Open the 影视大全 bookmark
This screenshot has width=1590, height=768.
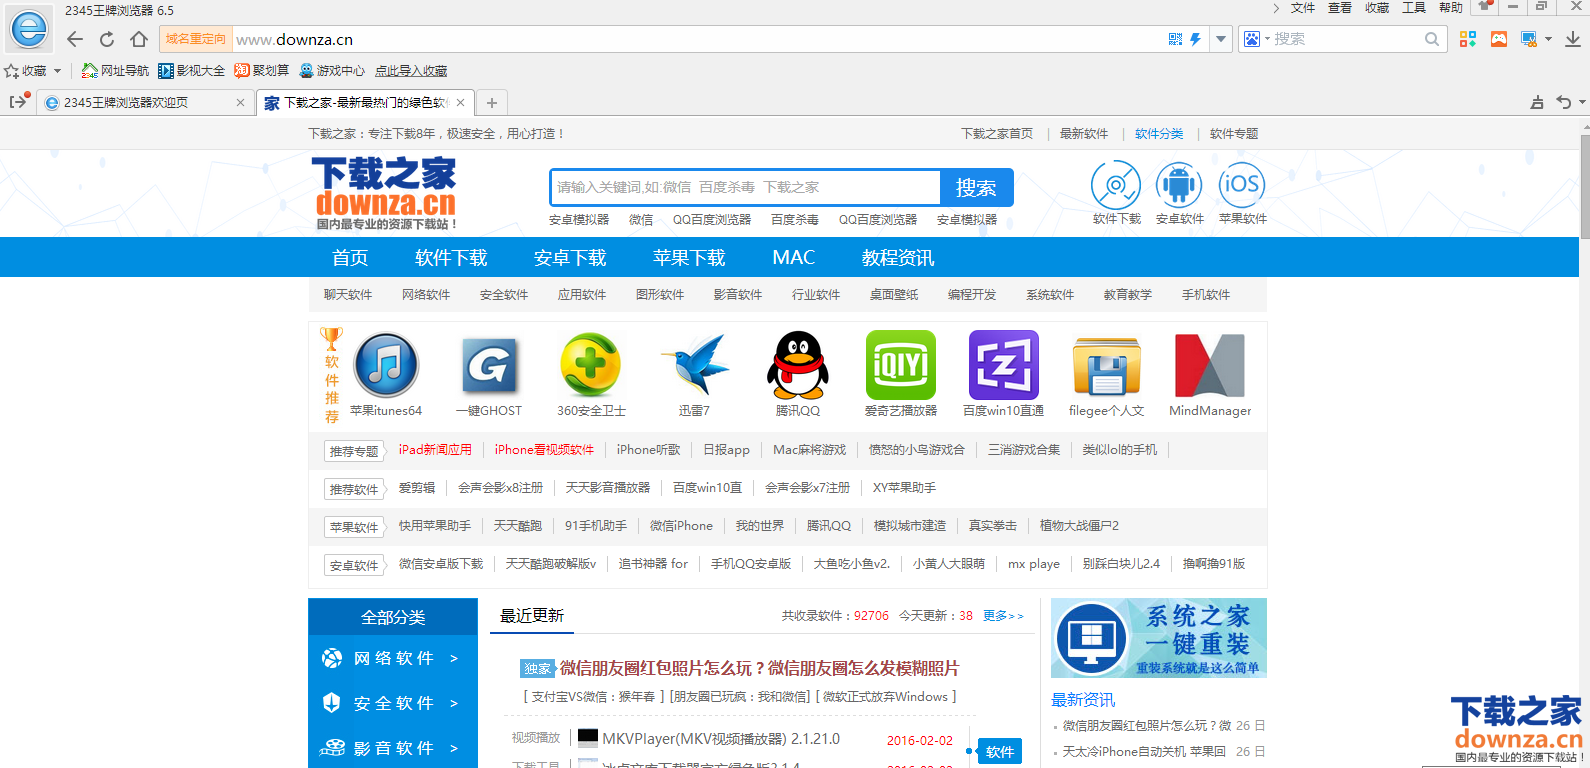coord(192,71)
